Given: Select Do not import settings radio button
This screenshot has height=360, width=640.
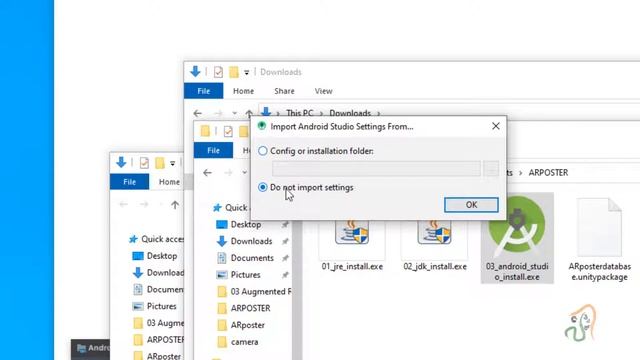Looking at the screenshot, I should pos(263,187).
